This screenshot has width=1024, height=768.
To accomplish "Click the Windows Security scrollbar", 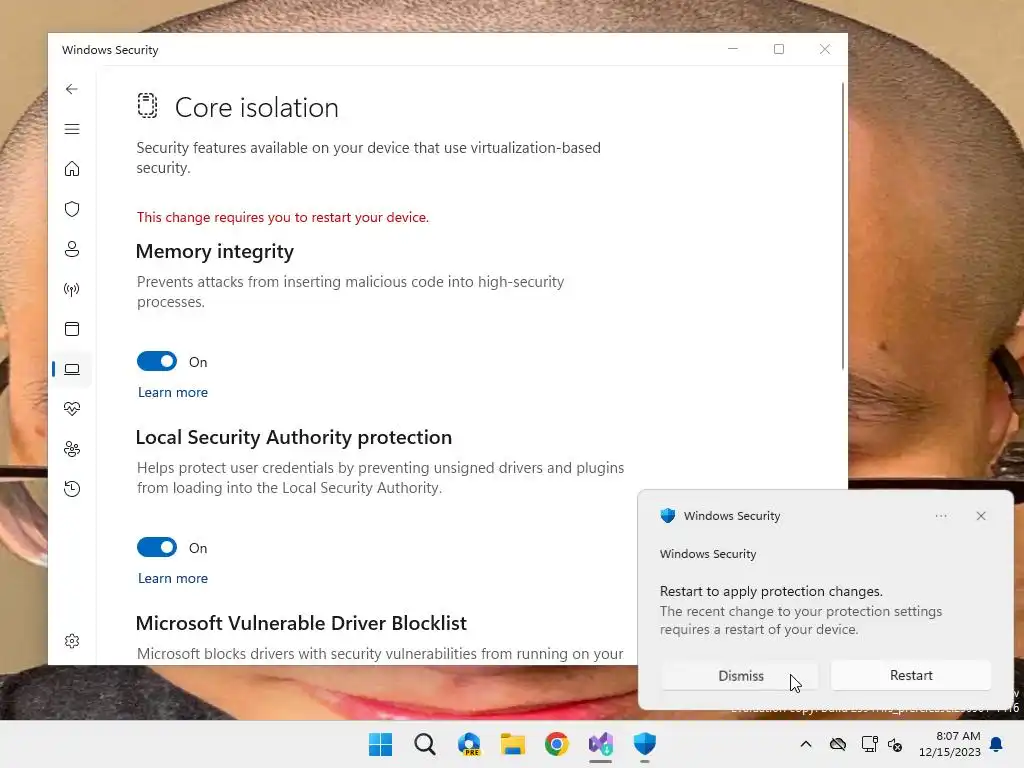I will tap(843, 226).
